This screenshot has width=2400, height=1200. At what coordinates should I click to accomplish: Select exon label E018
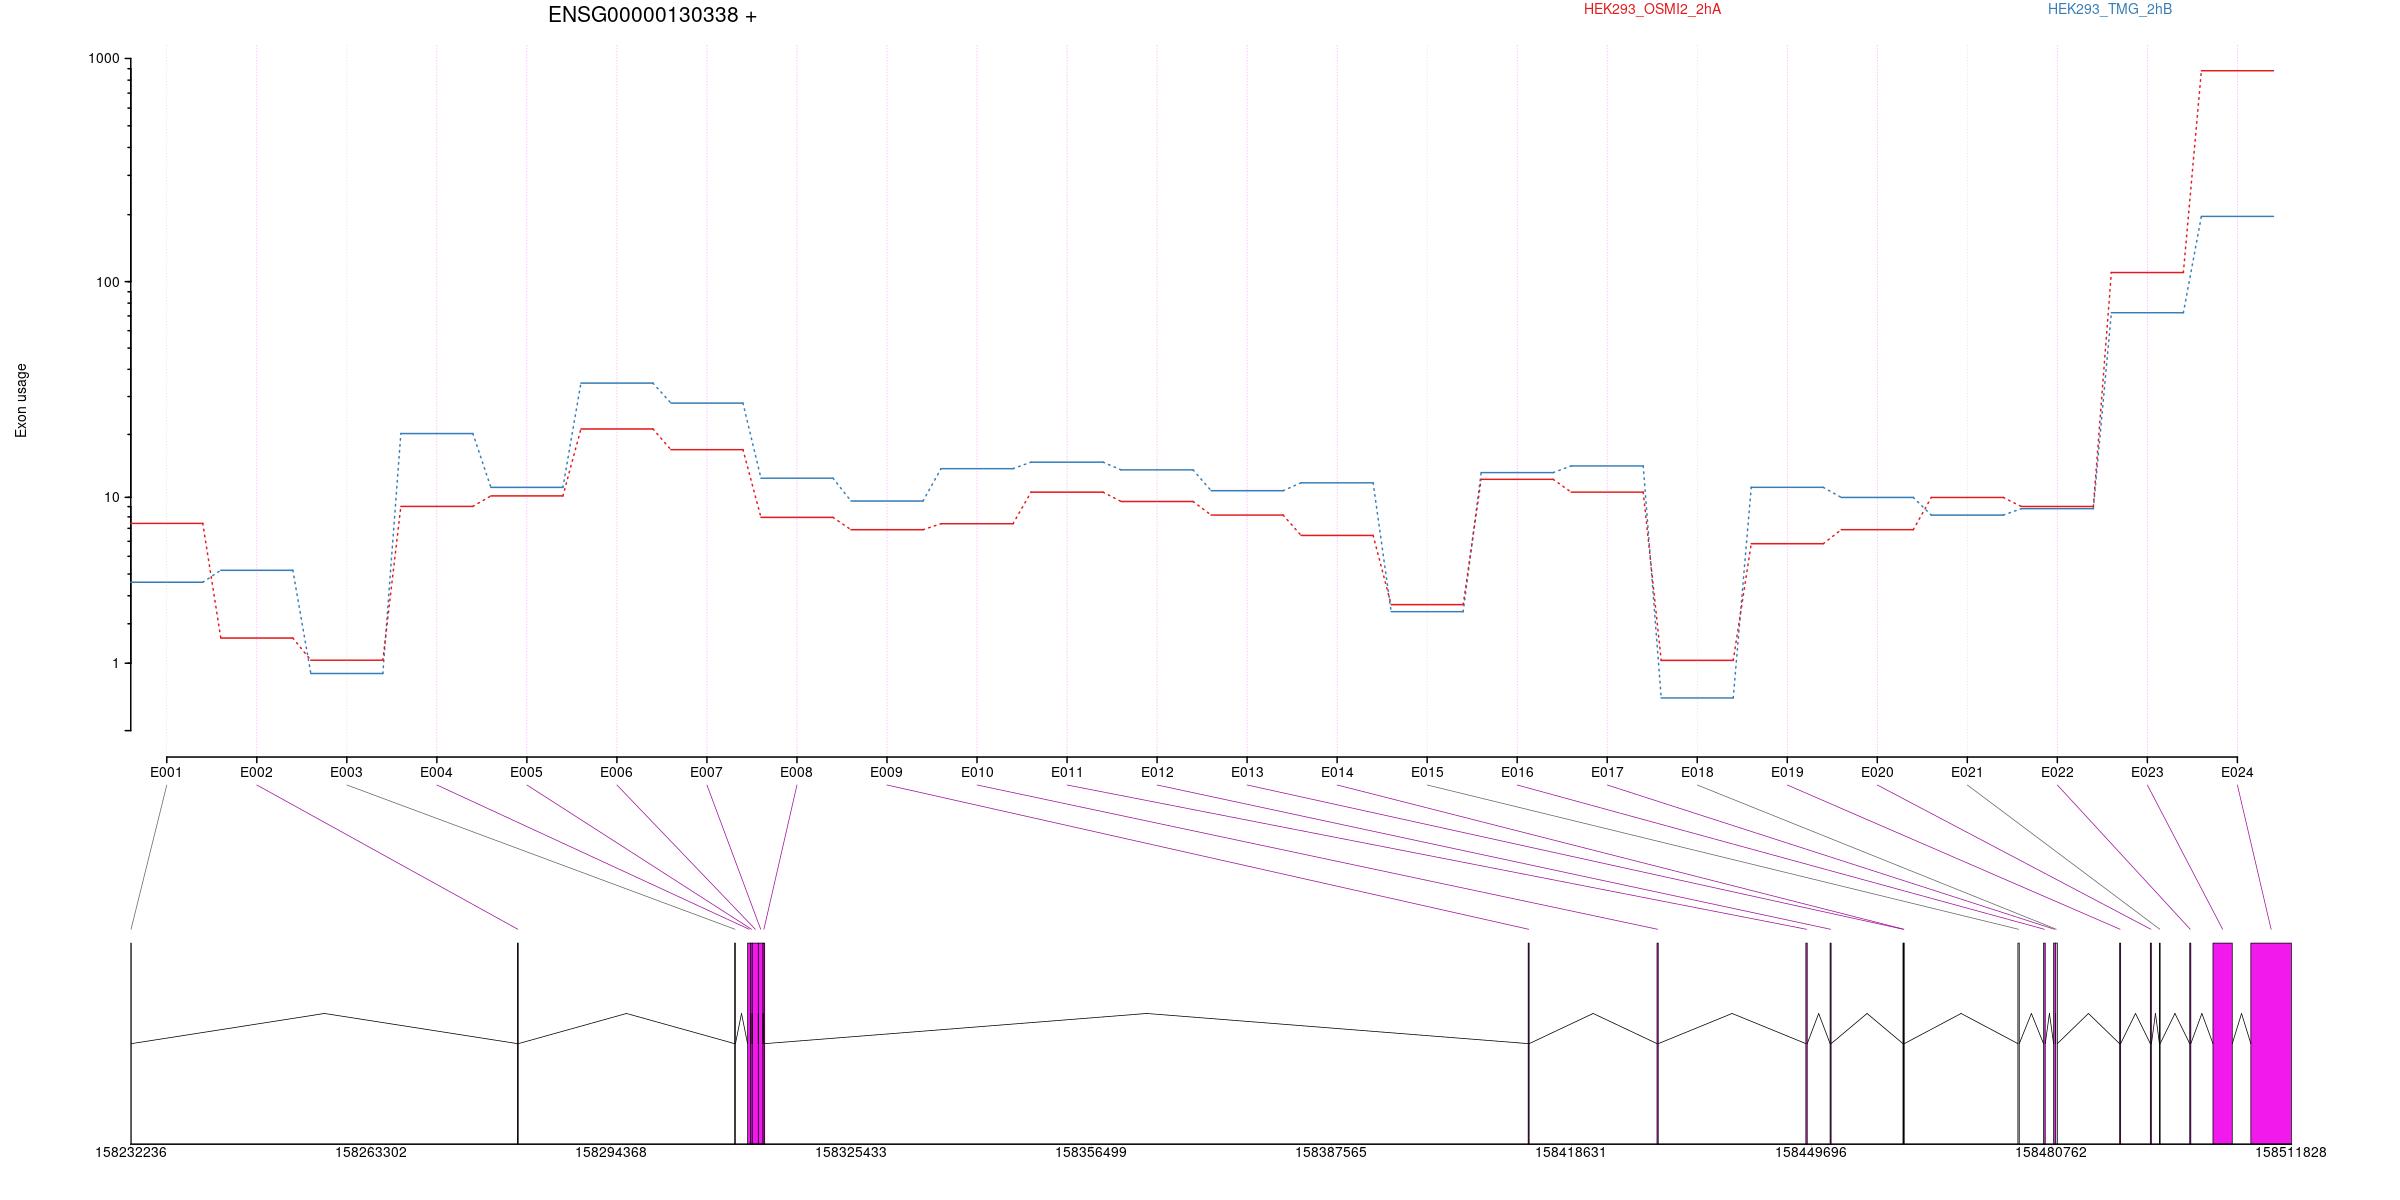click(1697, 772)
